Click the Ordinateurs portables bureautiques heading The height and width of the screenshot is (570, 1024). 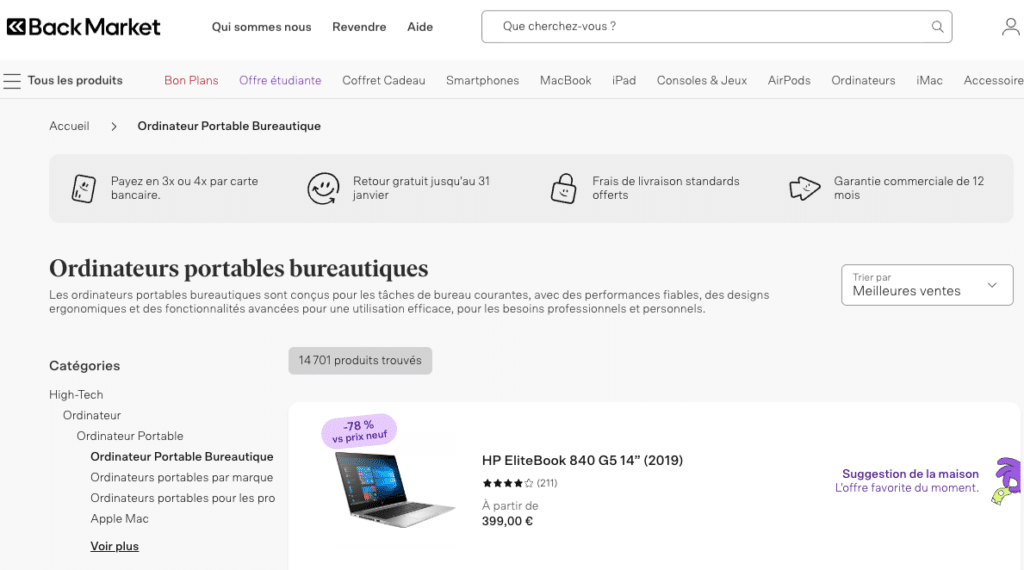pos(239,268)
